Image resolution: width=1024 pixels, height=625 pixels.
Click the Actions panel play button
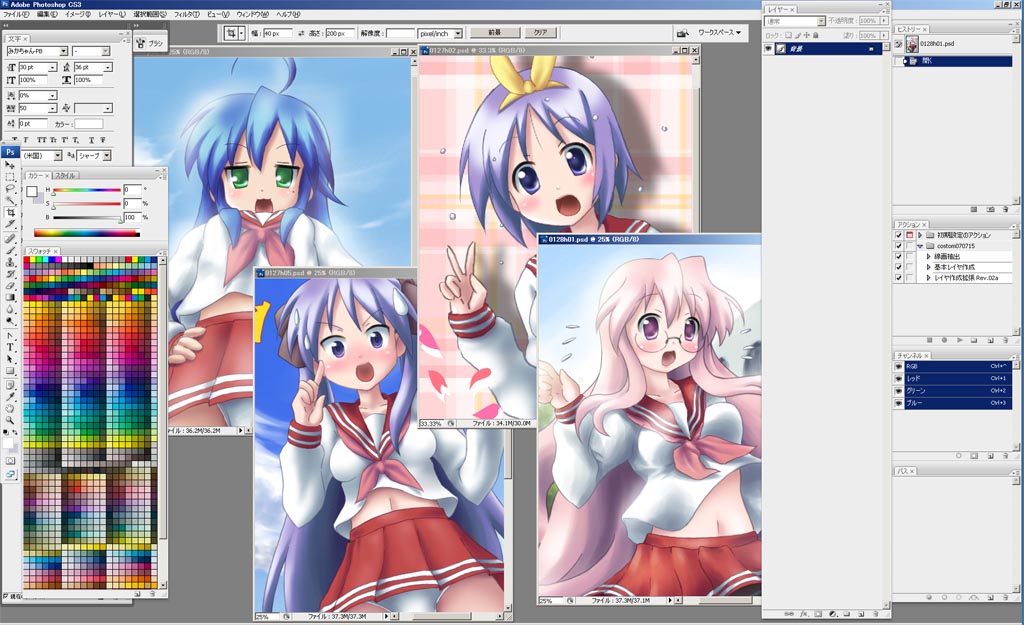959,340
